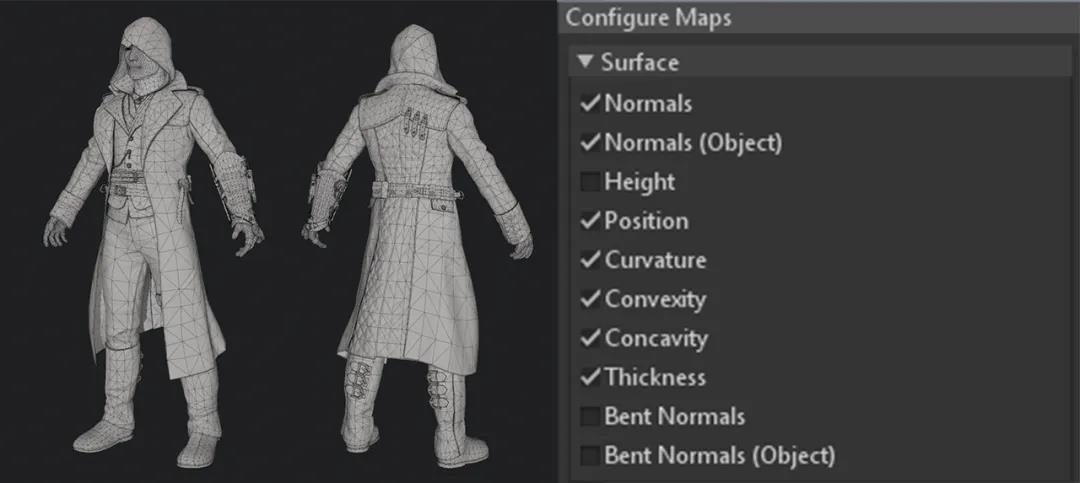1080x483 pixels.
Task: Uncheck the Curvature map checkbox
Action: click(590, 260)
